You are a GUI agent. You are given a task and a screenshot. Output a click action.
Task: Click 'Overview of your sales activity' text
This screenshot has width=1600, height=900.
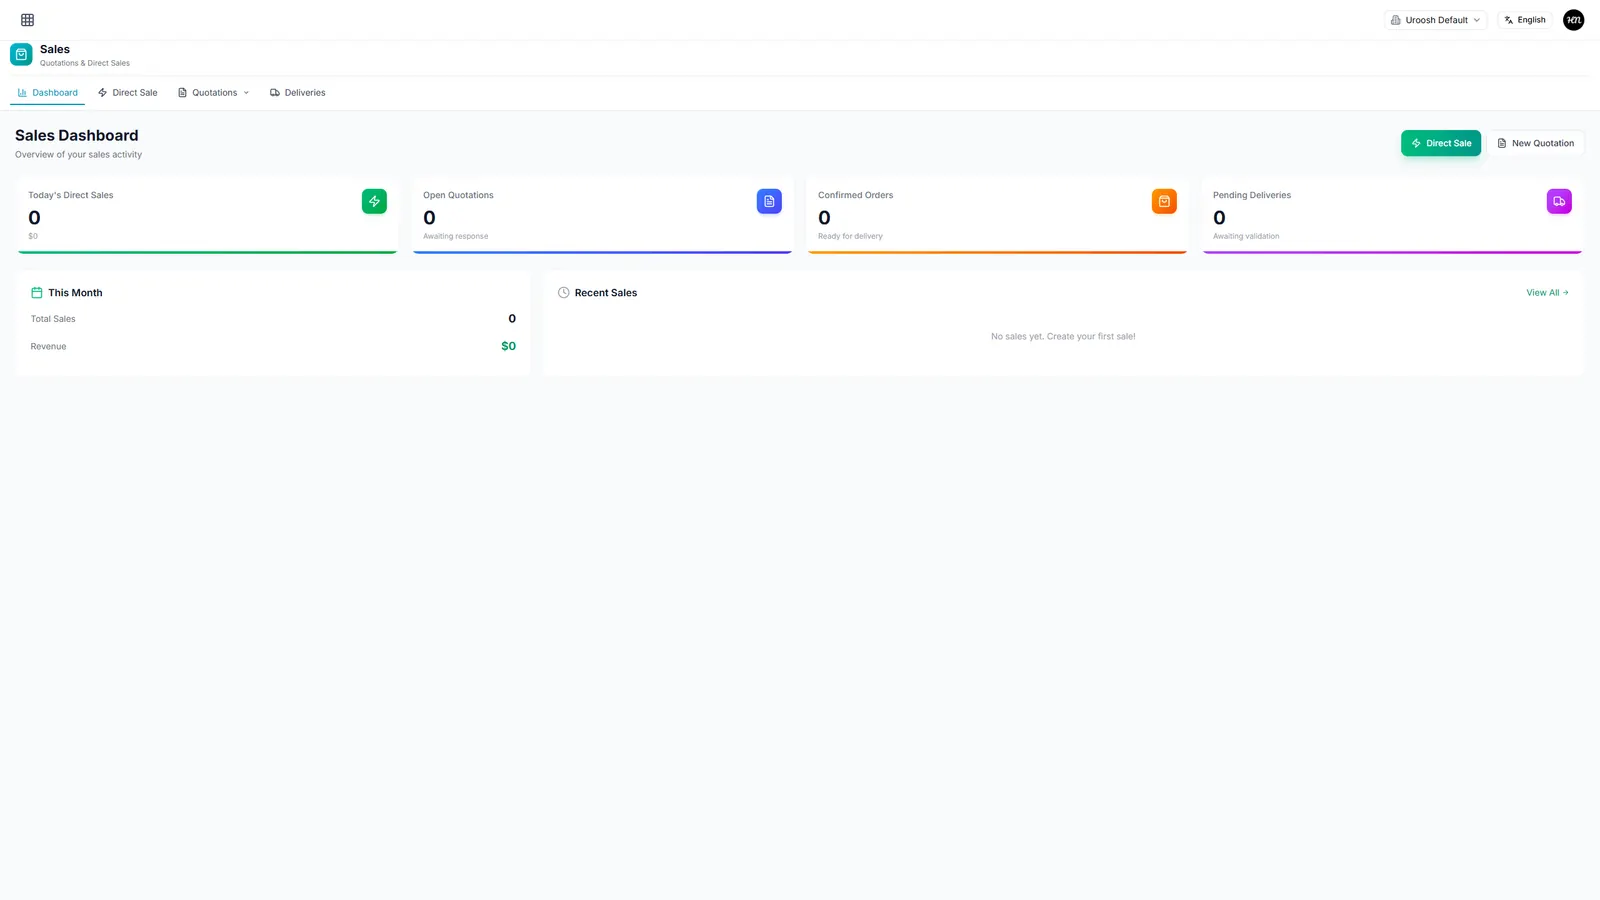78,155
